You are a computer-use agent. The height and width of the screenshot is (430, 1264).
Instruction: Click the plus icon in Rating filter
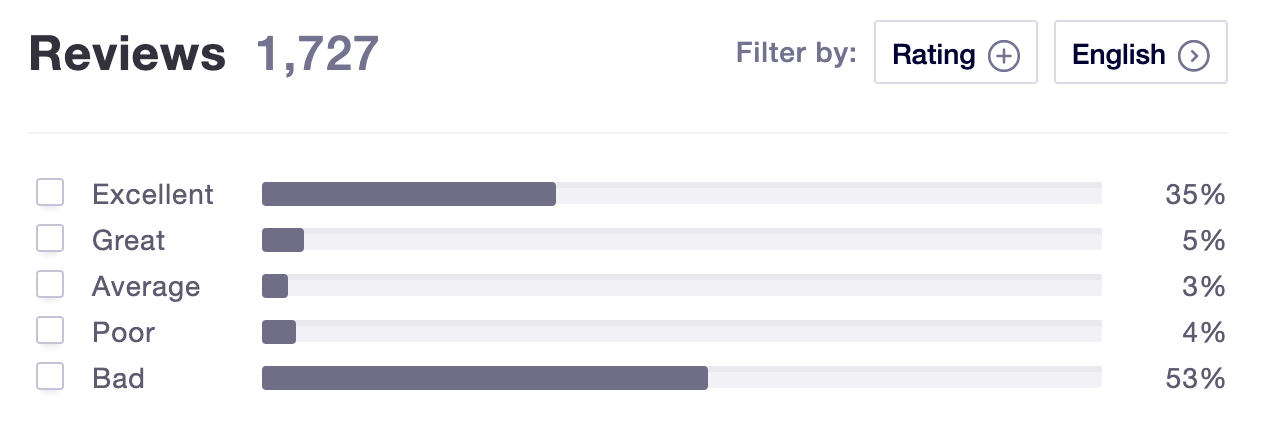(1003, 56)
